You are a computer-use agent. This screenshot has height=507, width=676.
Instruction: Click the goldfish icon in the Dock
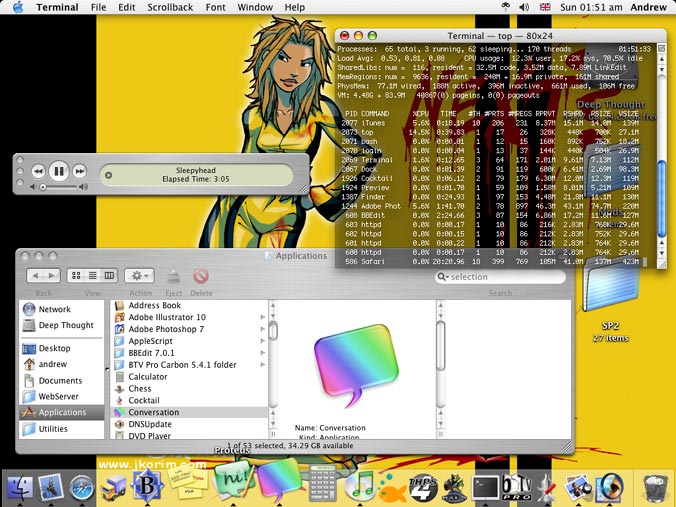point(392,488)
